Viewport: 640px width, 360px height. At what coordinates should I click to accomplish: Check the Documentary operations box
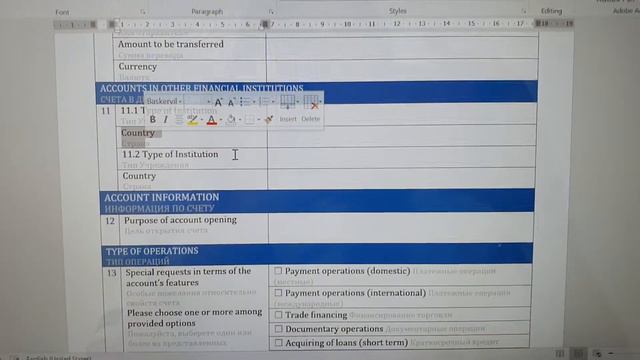coord(278,329)
